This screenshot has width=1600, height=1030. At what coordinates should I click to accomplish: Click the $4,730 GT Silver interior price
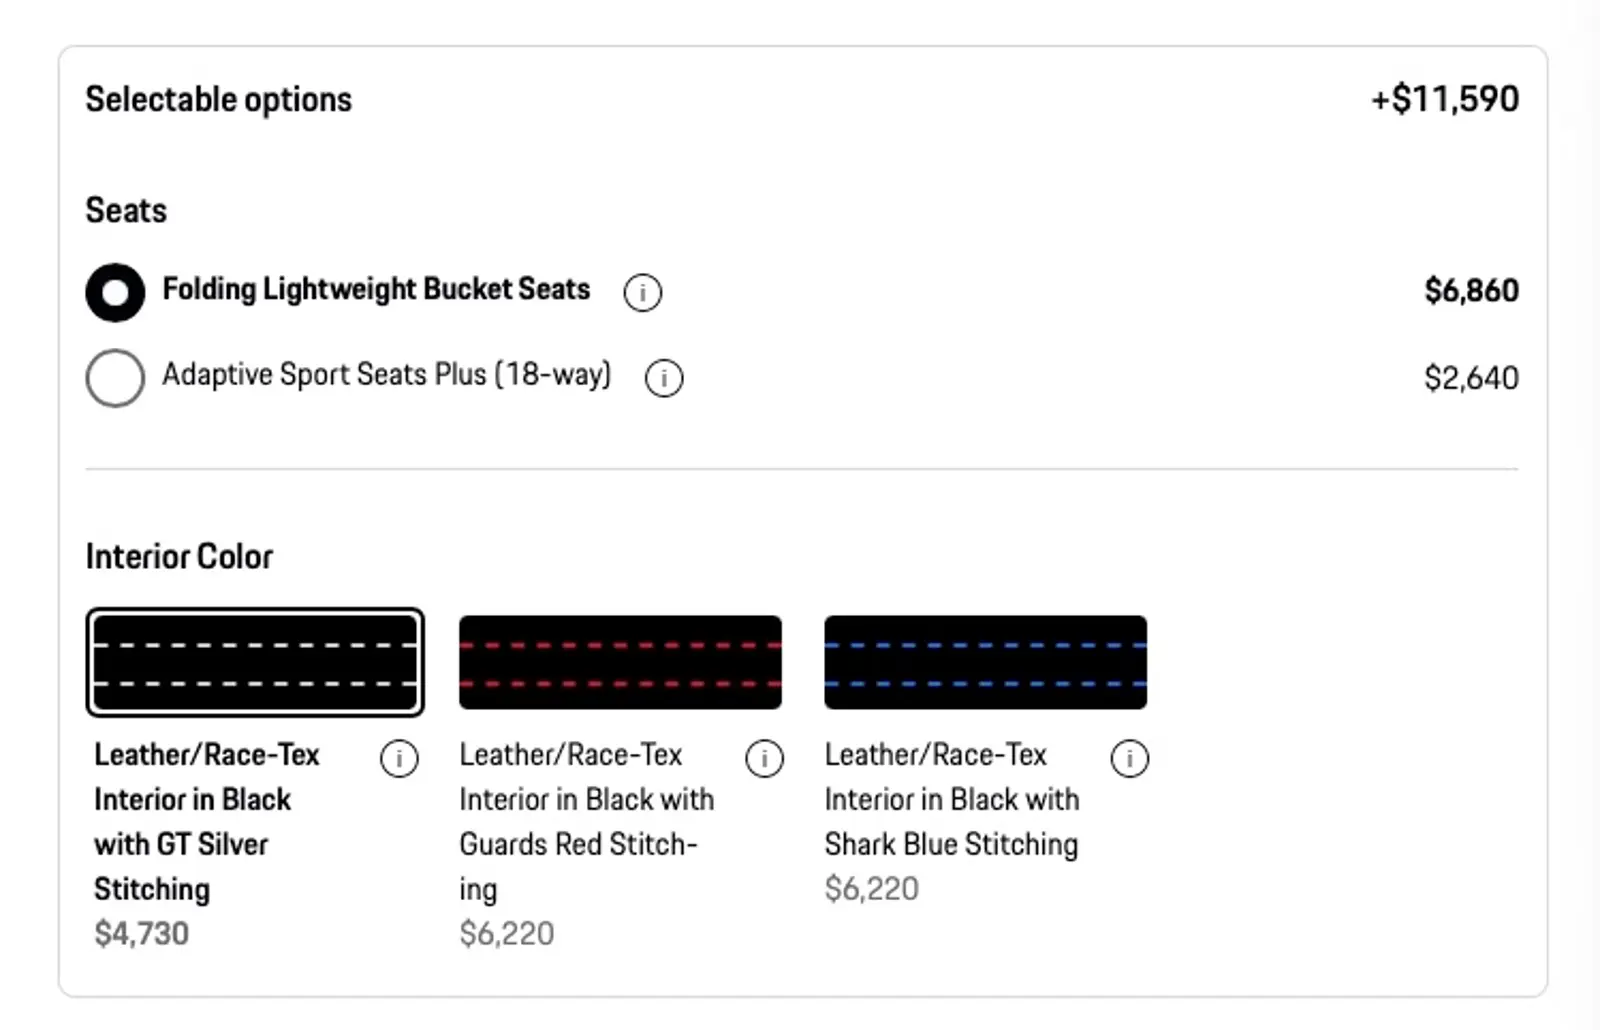142,934
